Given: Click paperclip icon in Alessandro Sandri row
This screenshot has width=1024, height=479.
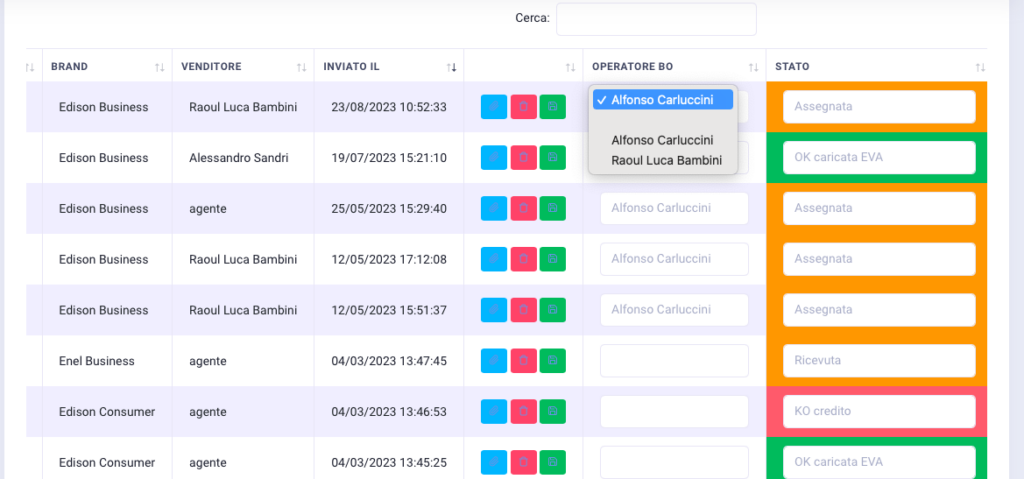Looking at the screenshot, I should [494, 157].
